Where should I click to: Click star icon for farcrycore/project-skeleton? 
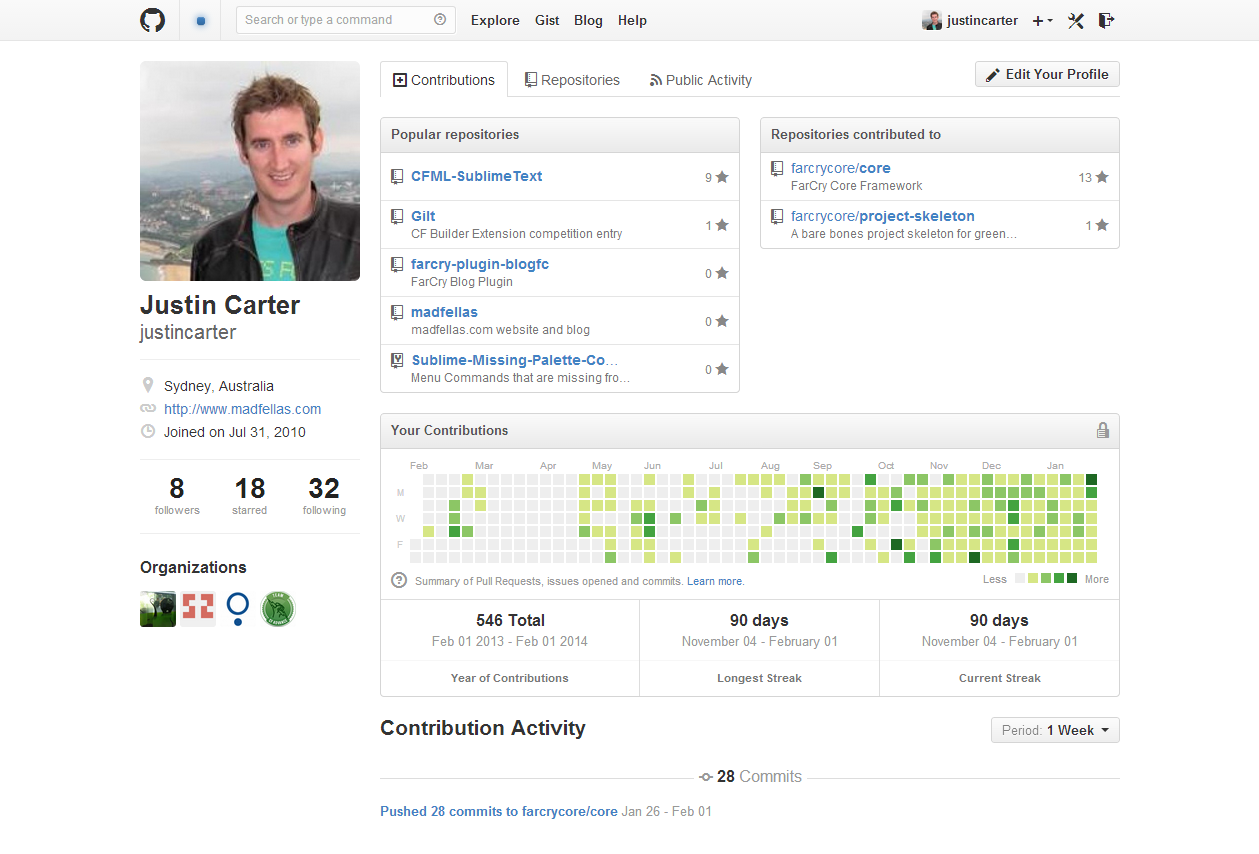[1102, 225]
